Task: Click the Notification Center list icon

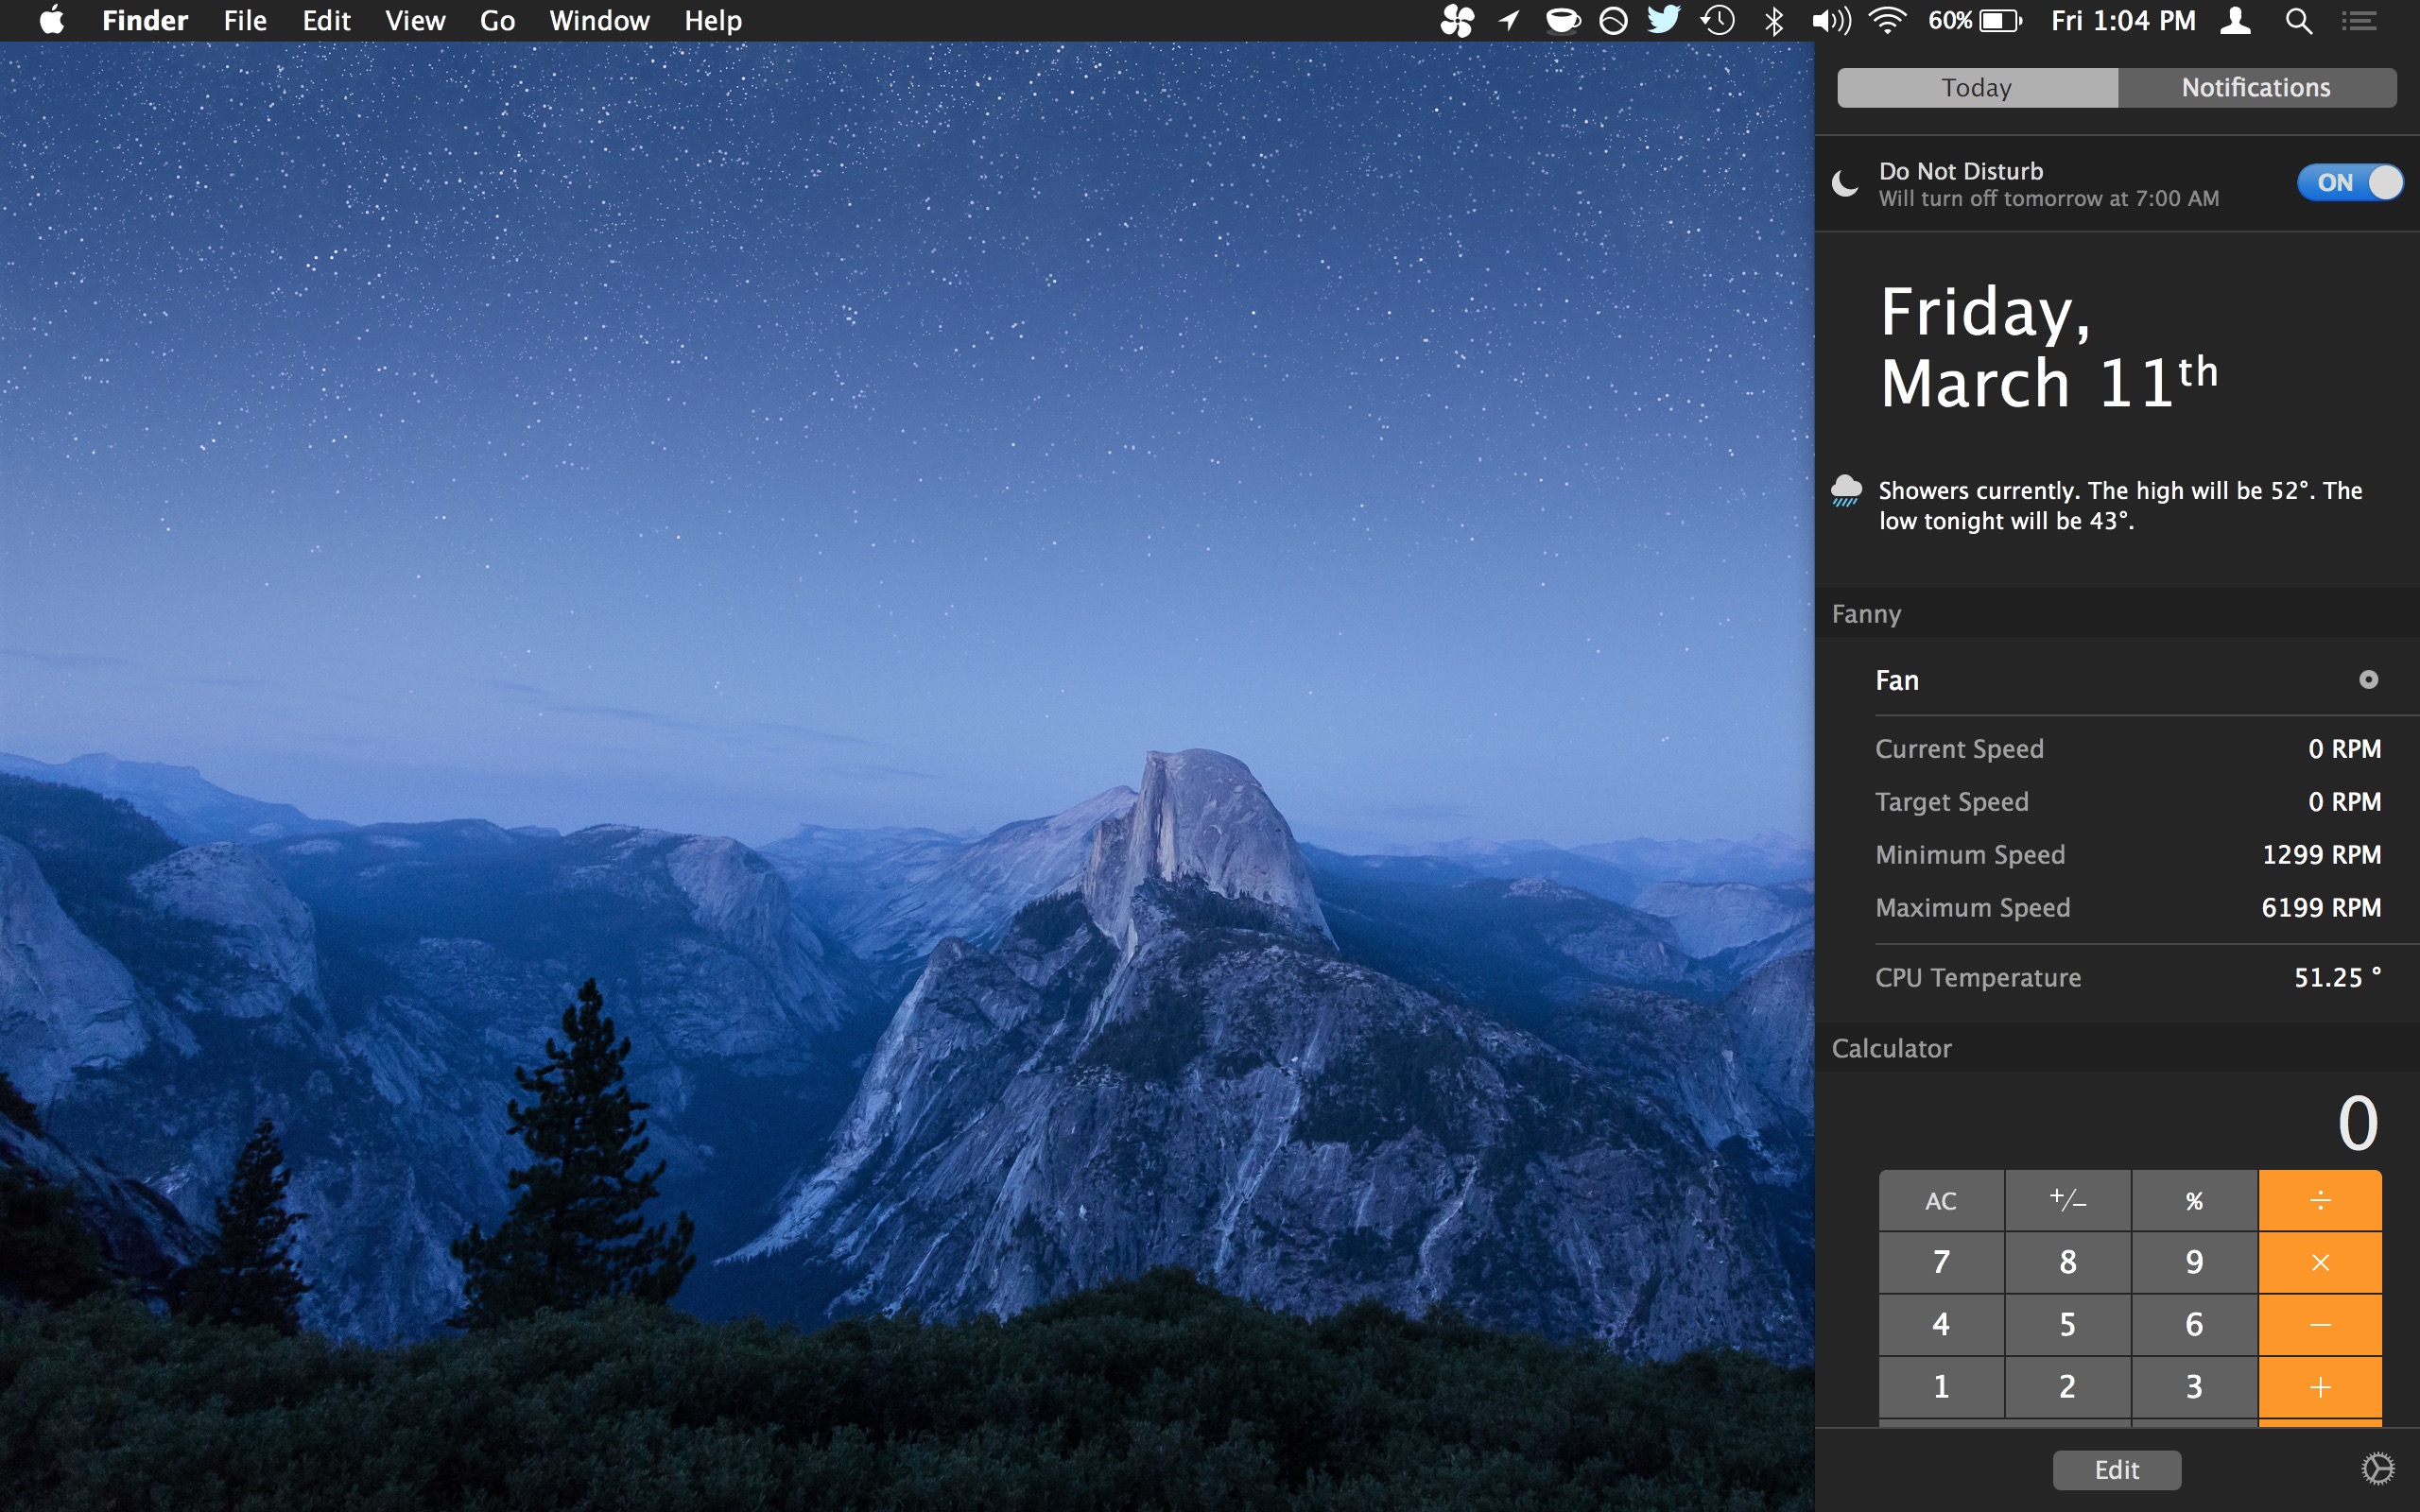Action: pyautogui.click(x=2359, y=21)
